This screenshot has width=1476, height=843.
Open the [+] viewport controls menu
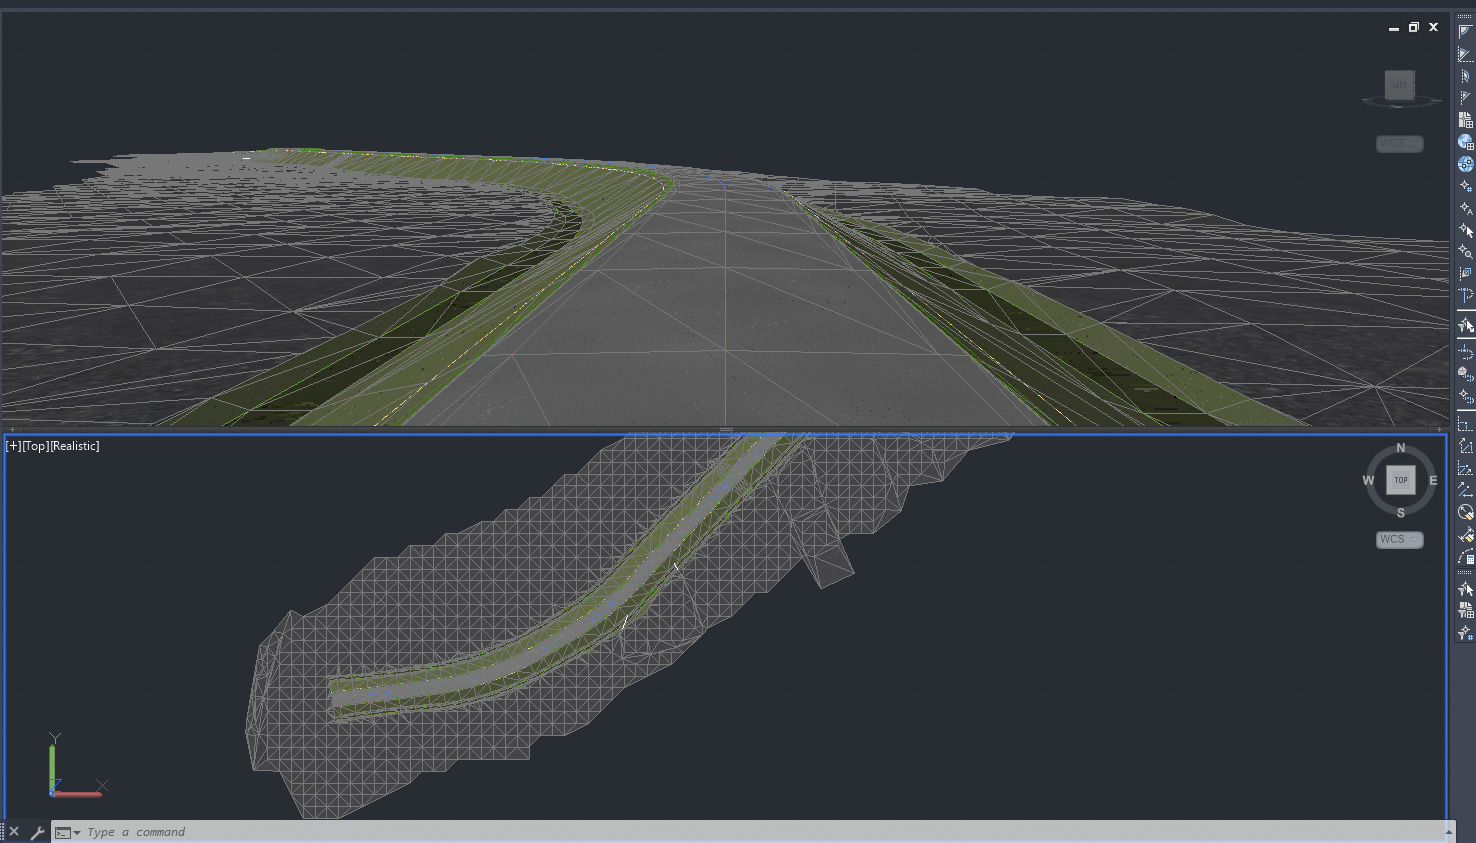pos(13,446)
